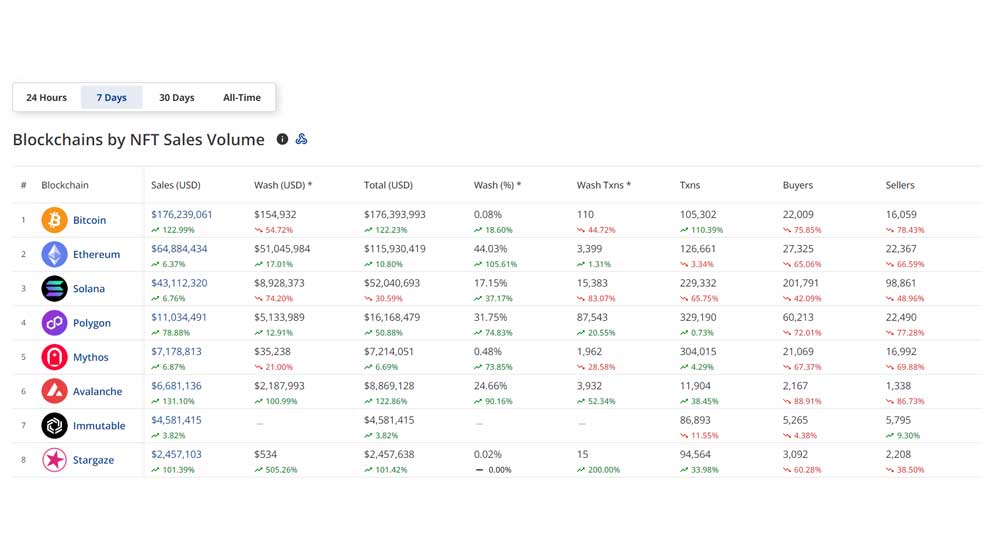Click Stargaze sales value $2,457,103
This screenshot has width=984, height=554.
pos(176,454)
